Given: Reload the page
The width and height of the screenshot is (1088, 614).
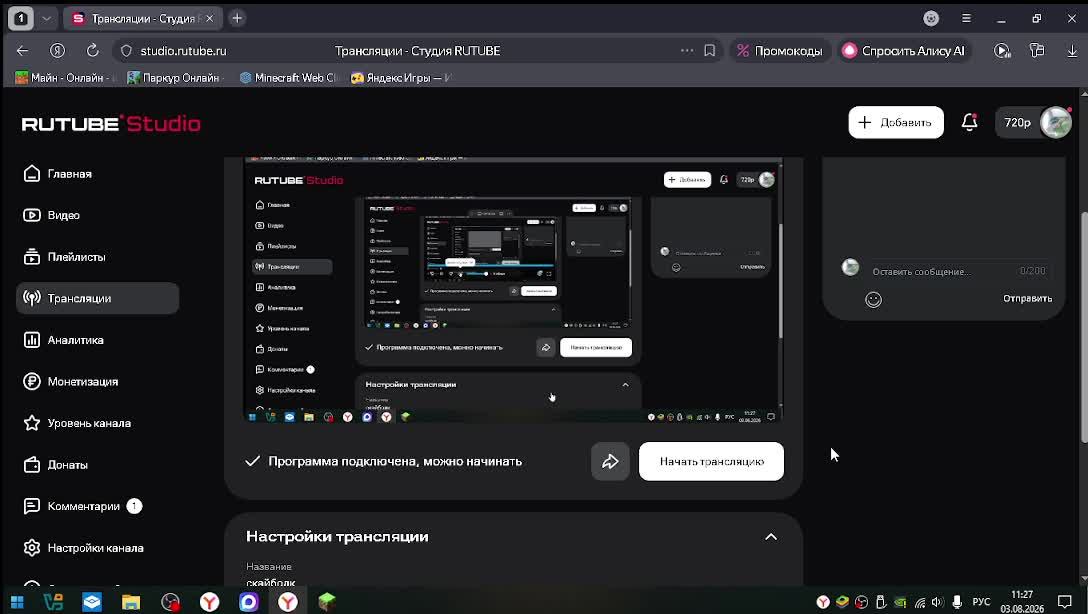Looking at the screenshot, I should tap(92, 51).
